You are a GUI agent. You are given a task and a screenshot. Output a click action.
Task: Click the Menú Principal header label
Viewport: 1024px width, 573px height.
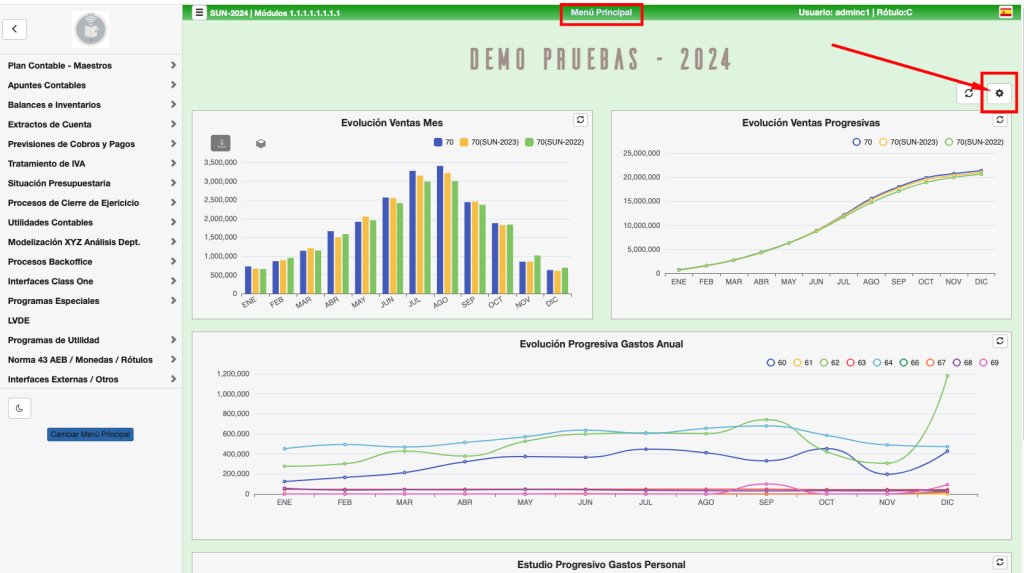point(601,12)
